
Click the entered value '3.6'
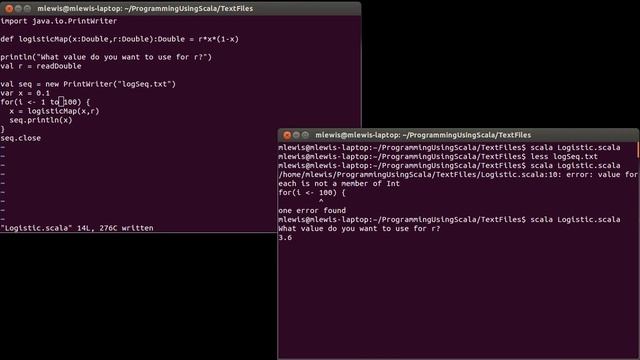pyautogui.click(x=285, y=237)
